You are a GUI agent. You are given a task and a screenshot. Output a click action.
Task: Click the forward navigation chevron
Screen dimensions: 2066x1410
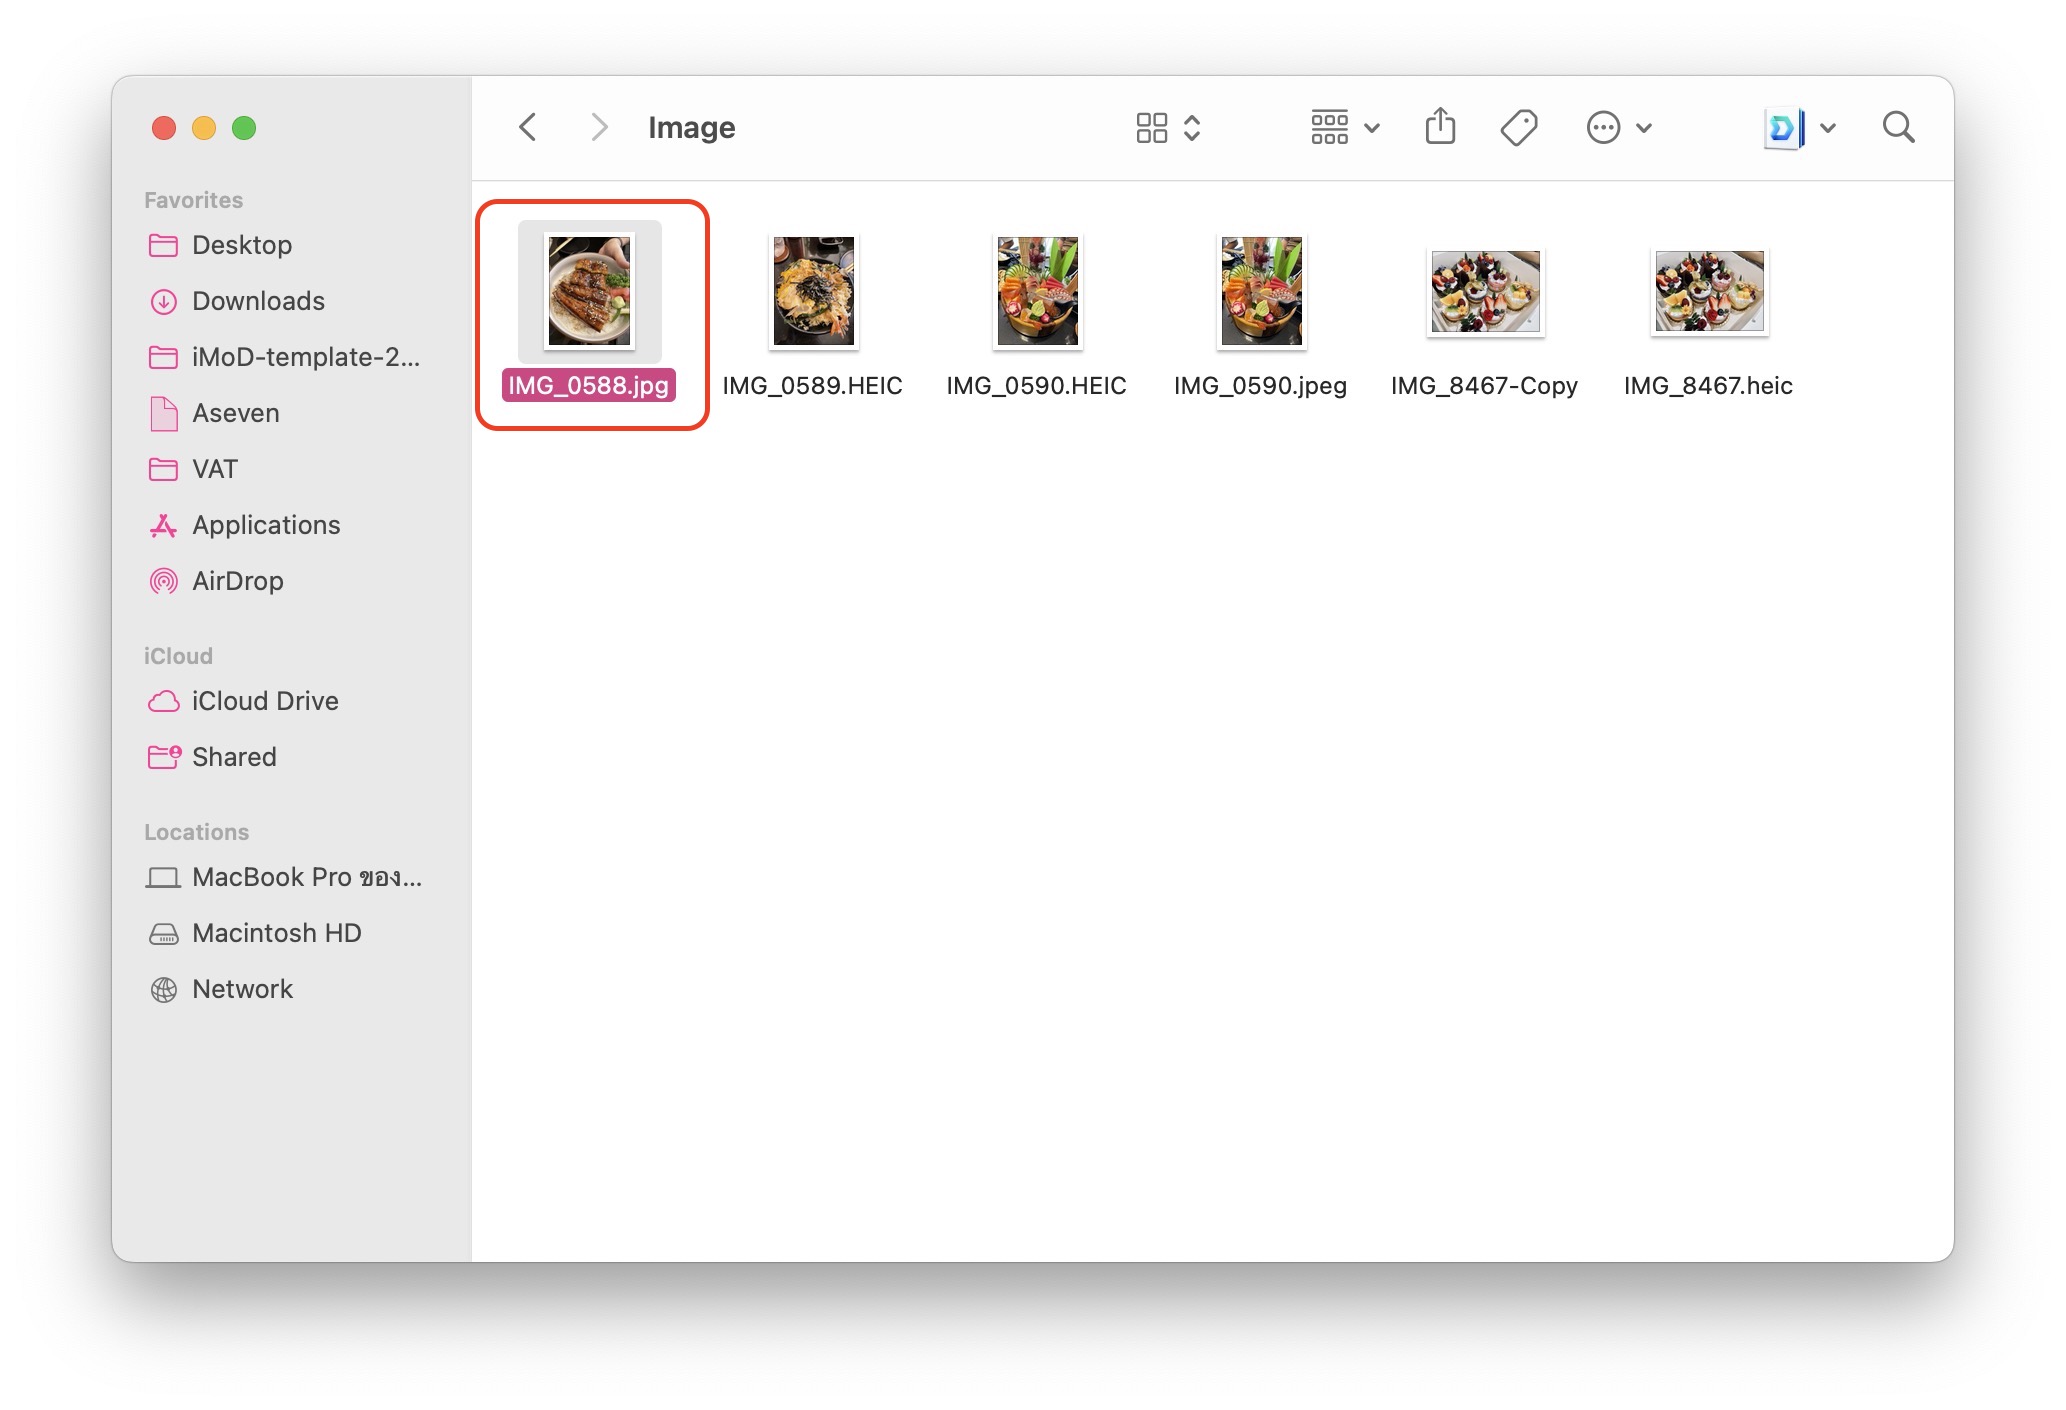pos(598,127)
